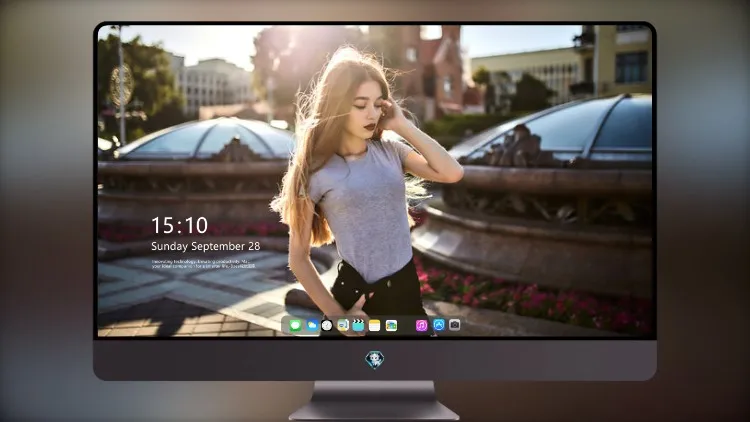Image resolution: width=750 pixels, height=422 pixels.
Task: Click the empty gap in the dock
Action: [x=407, y=325]
